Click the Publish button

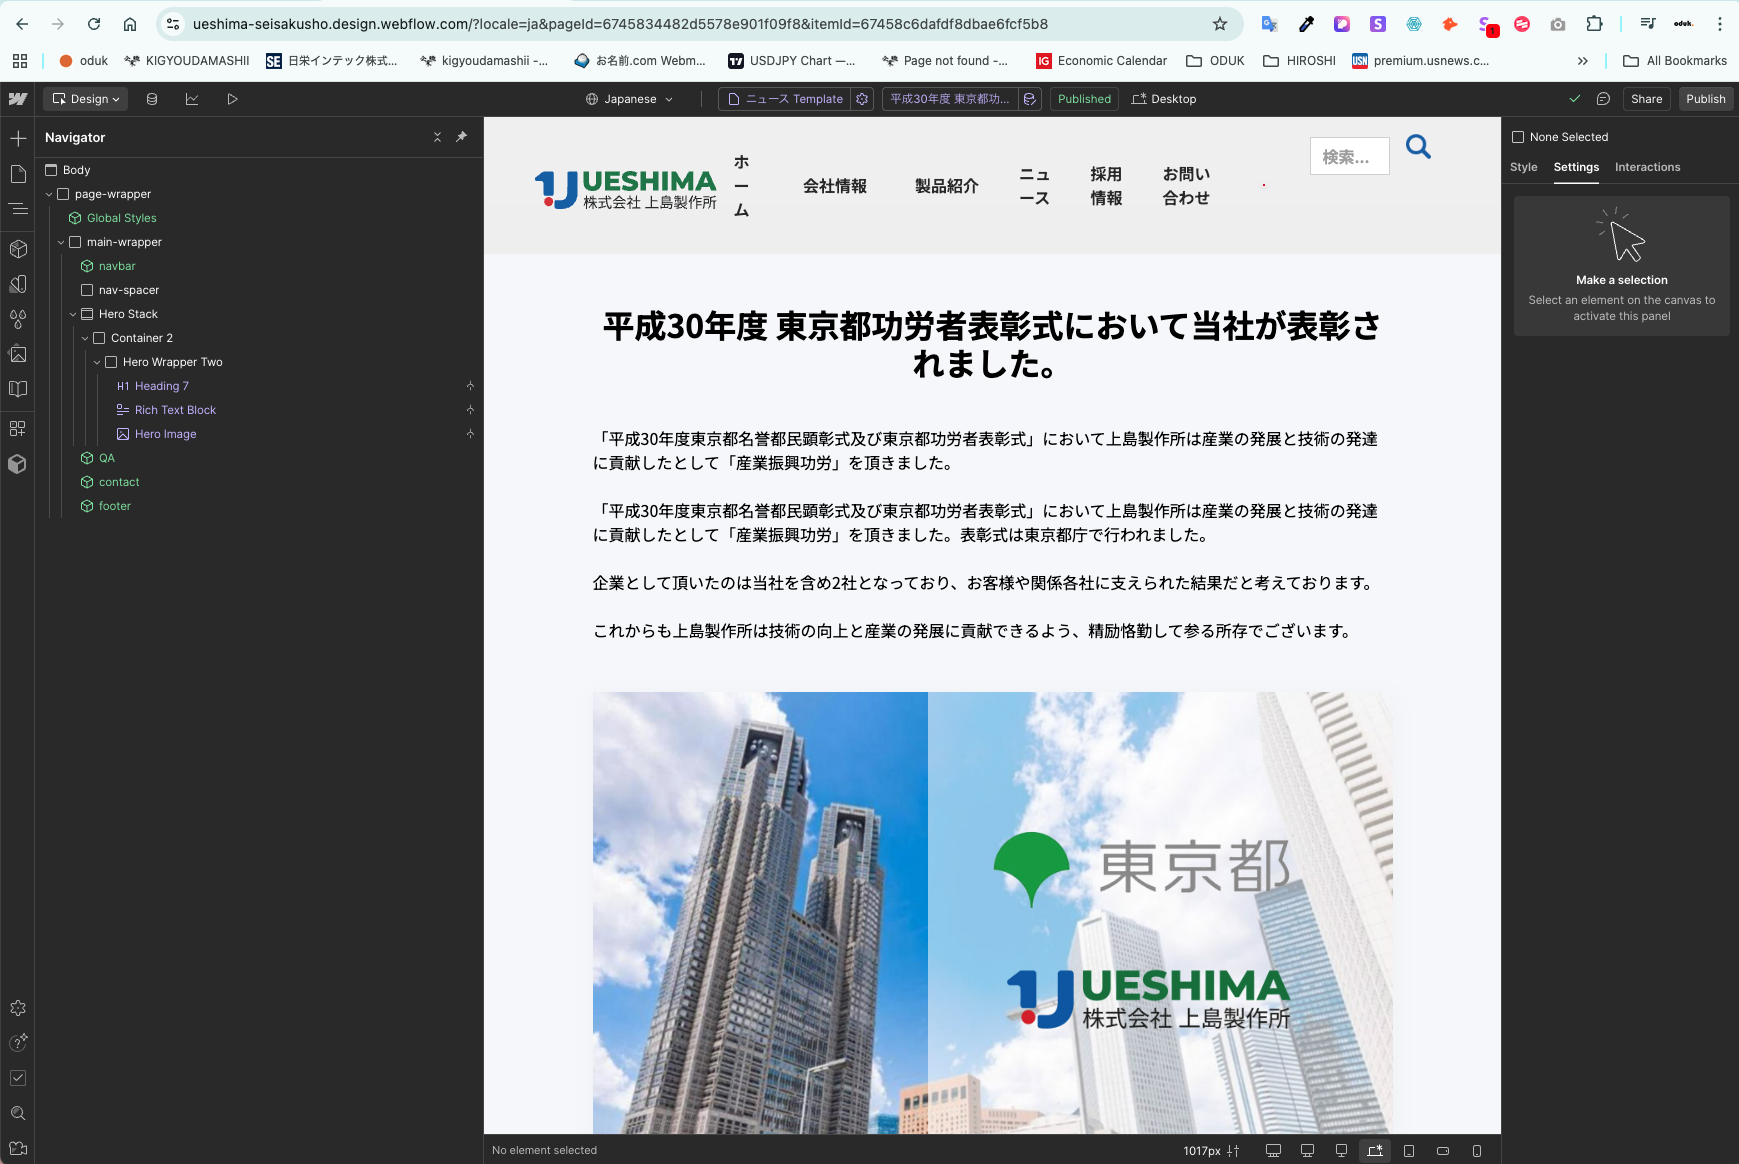coord(1706,99)
